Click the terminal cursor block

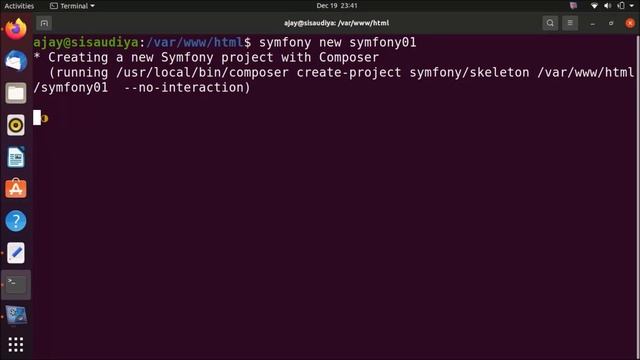[x=37, y=118]
